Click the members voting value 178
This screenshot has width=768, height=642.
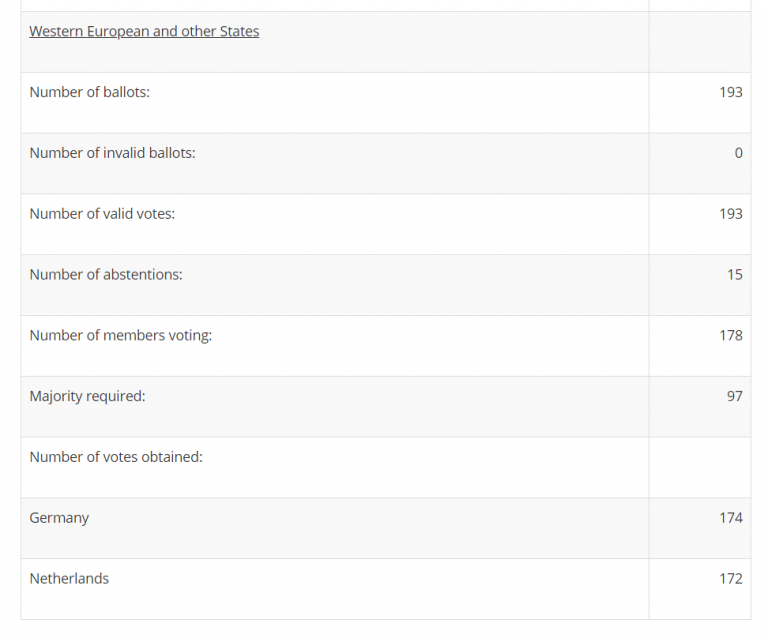click(731, 335)
